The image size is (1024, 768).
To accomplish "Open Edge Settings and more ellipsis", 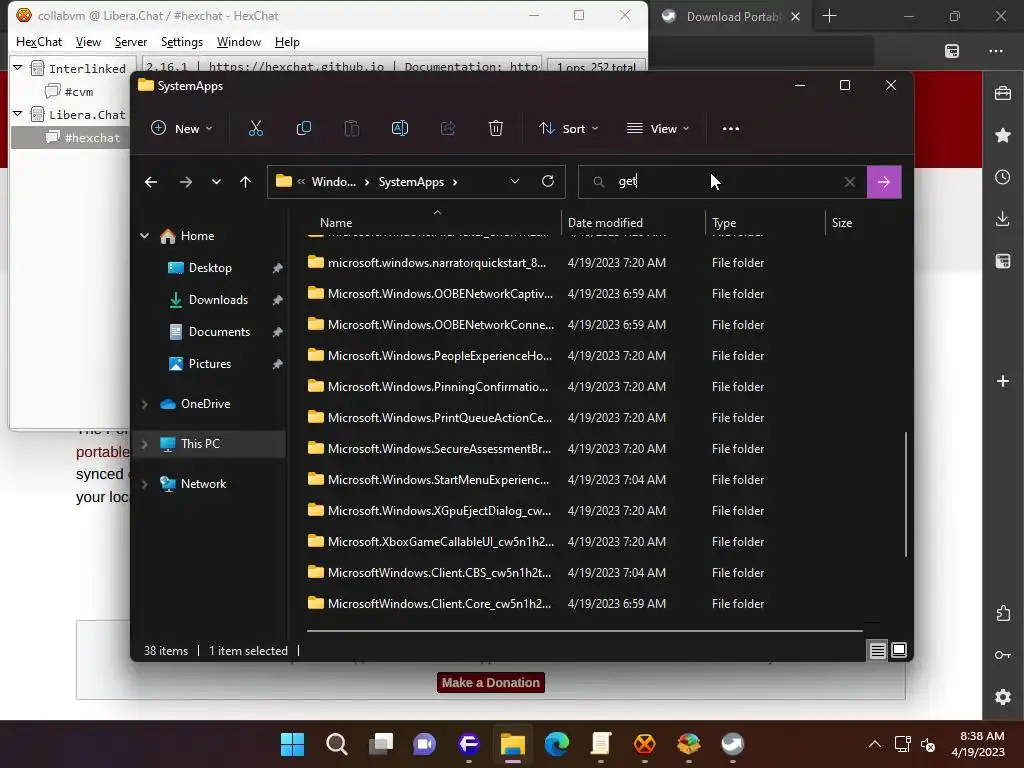I will 996,51.
